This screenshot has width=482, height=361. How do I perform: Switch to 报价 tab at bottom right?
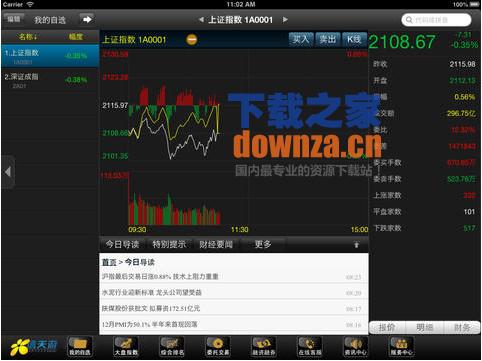tap(387, 328)
